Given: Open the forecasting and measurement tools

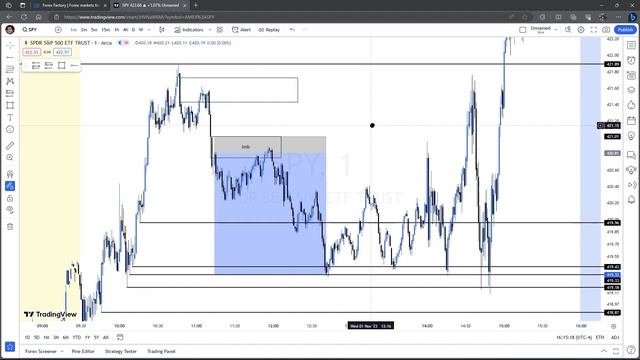Looking at the screenshot, I should pyautogui.click(x=10, y=93).
